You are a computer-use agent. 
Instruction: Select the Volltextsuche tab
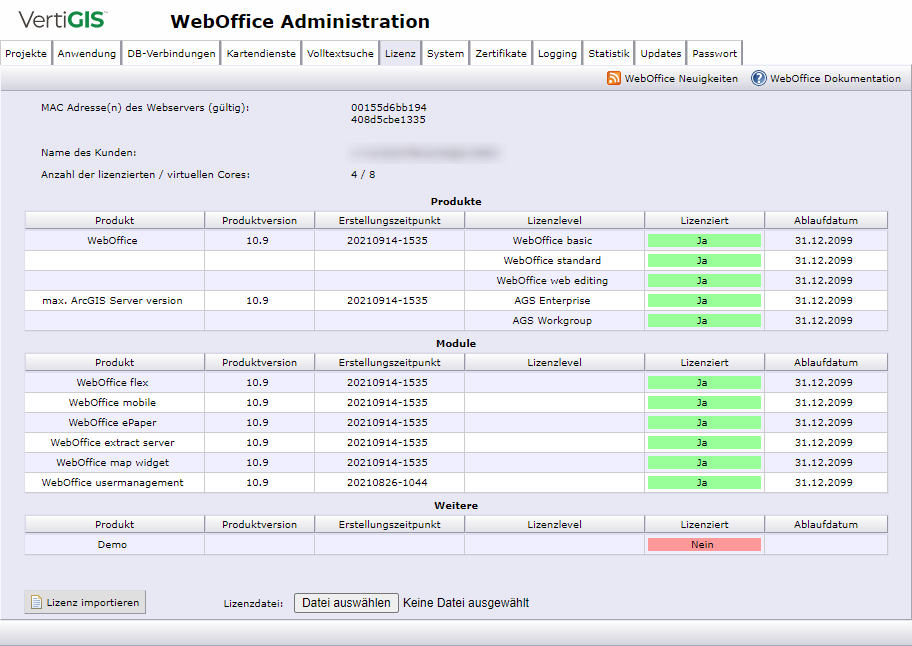click(x=340, y=53)
